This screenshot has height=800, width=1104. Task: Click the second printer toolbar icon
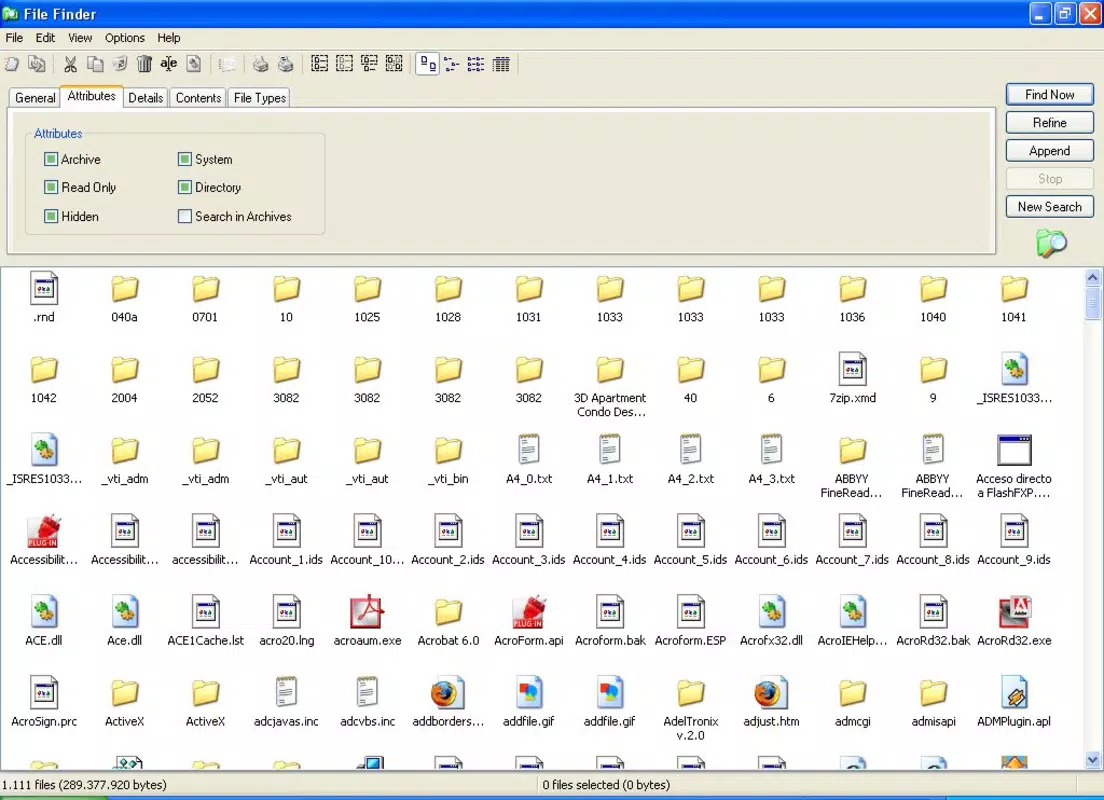pyautogui.click(x=285, y=65)
